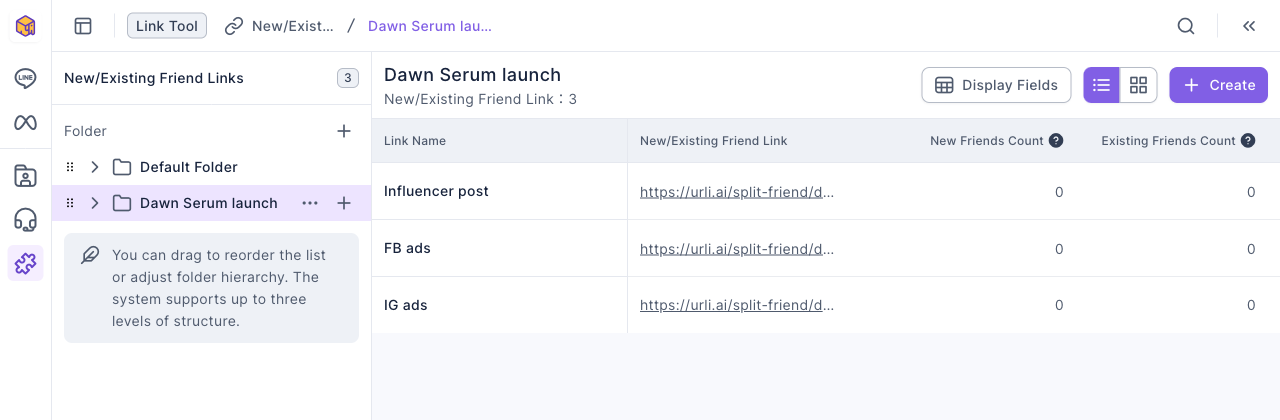The height and width of the screenshot is (420, 1280).
Task: Open the LINE channel sidebar icon
Action: 25,78
